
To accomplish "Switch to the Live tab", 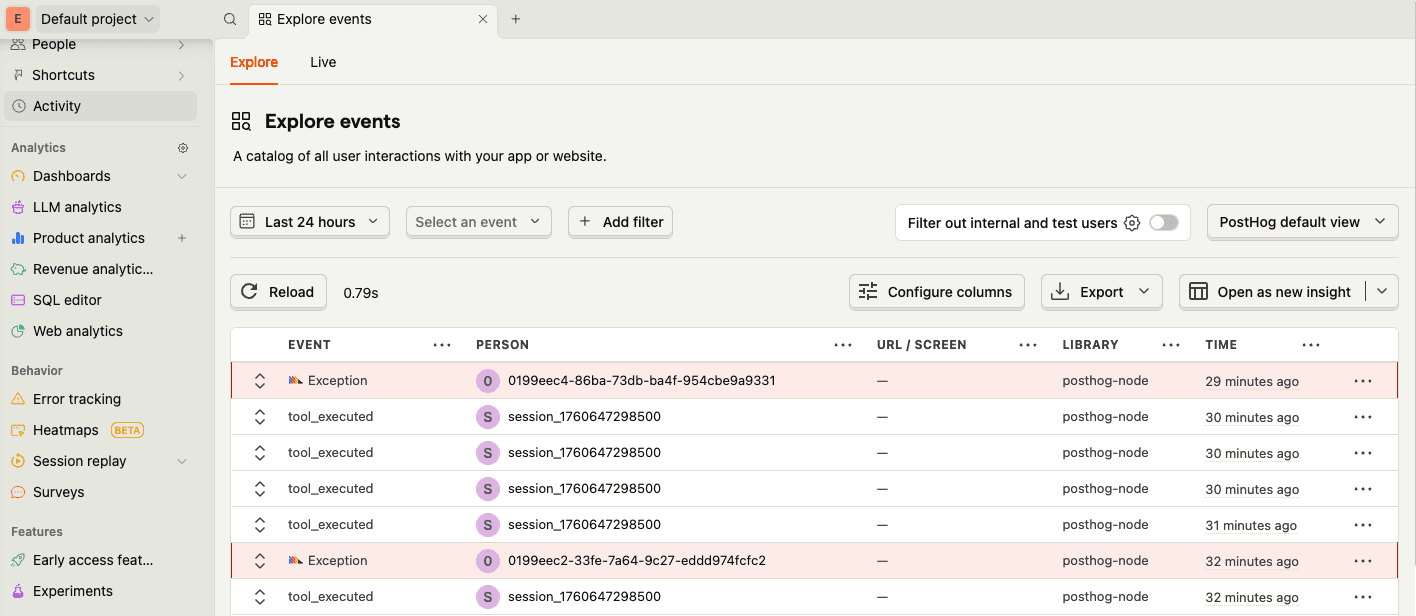I will [322, 61].
